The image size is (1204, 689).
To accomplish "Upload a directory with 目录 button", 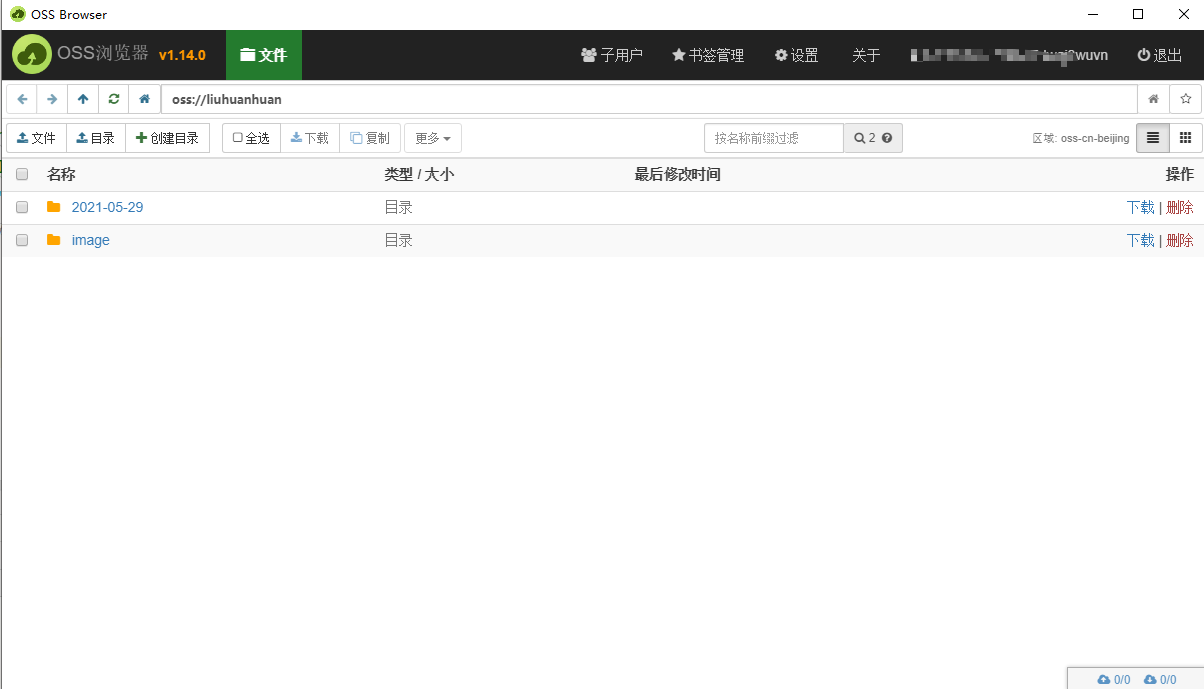I will (x=96, y=138).
